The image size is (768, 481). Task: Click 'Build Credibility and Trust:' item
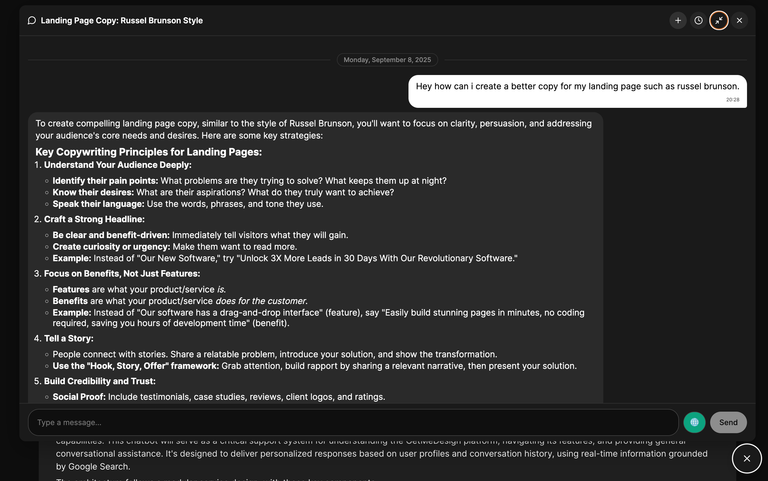(x=99, y=381)
